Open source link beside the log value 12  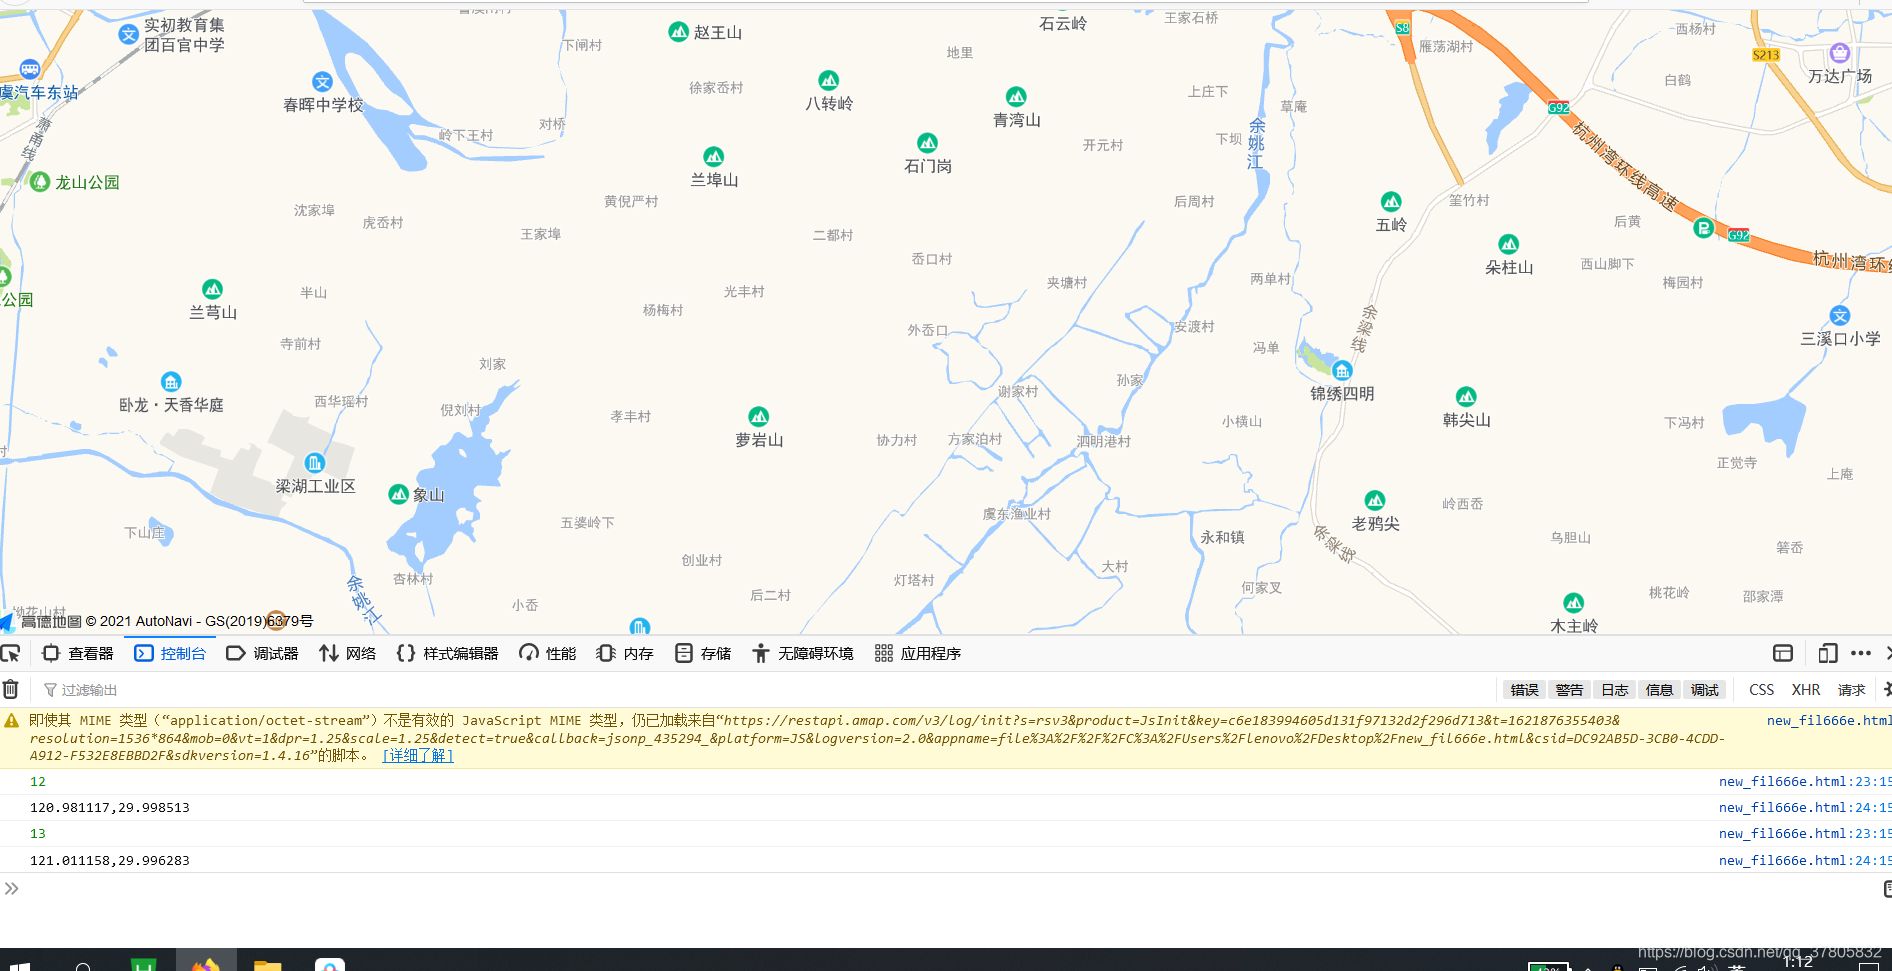(x=1805, y=781)
